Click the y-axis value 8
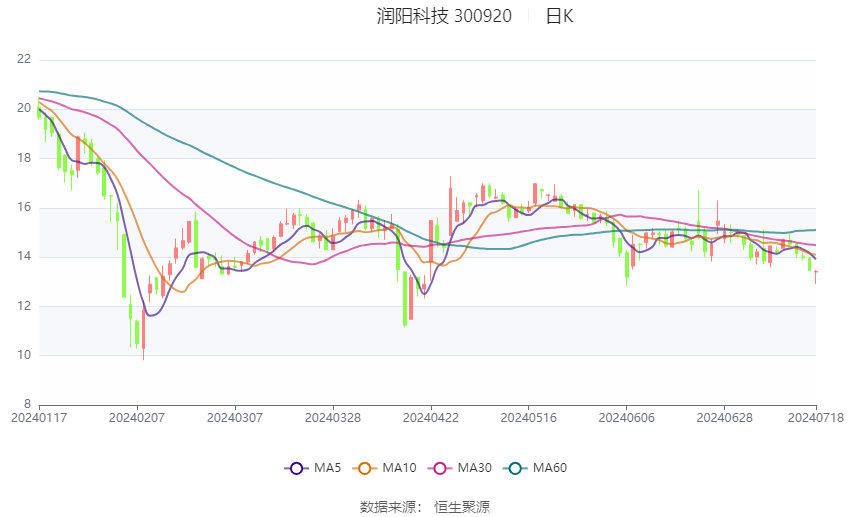Image resolution: width=850 pixels, height=517 pixels. click(27, 404)
